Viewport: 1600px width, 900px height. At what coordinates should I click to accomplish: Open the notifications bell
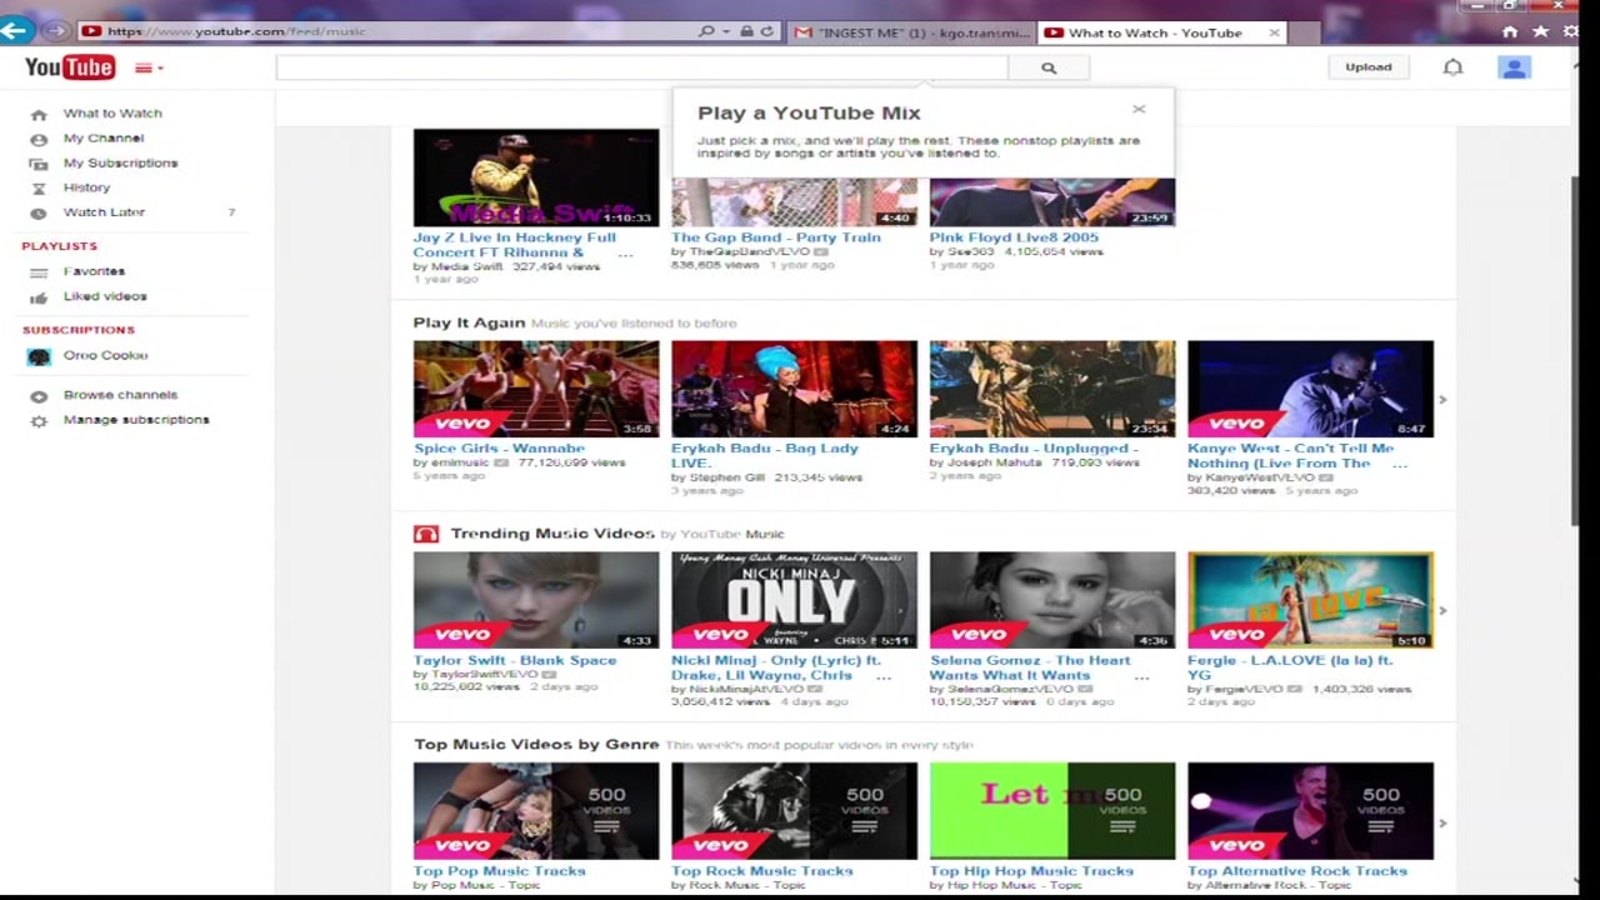coord(1452,67)
